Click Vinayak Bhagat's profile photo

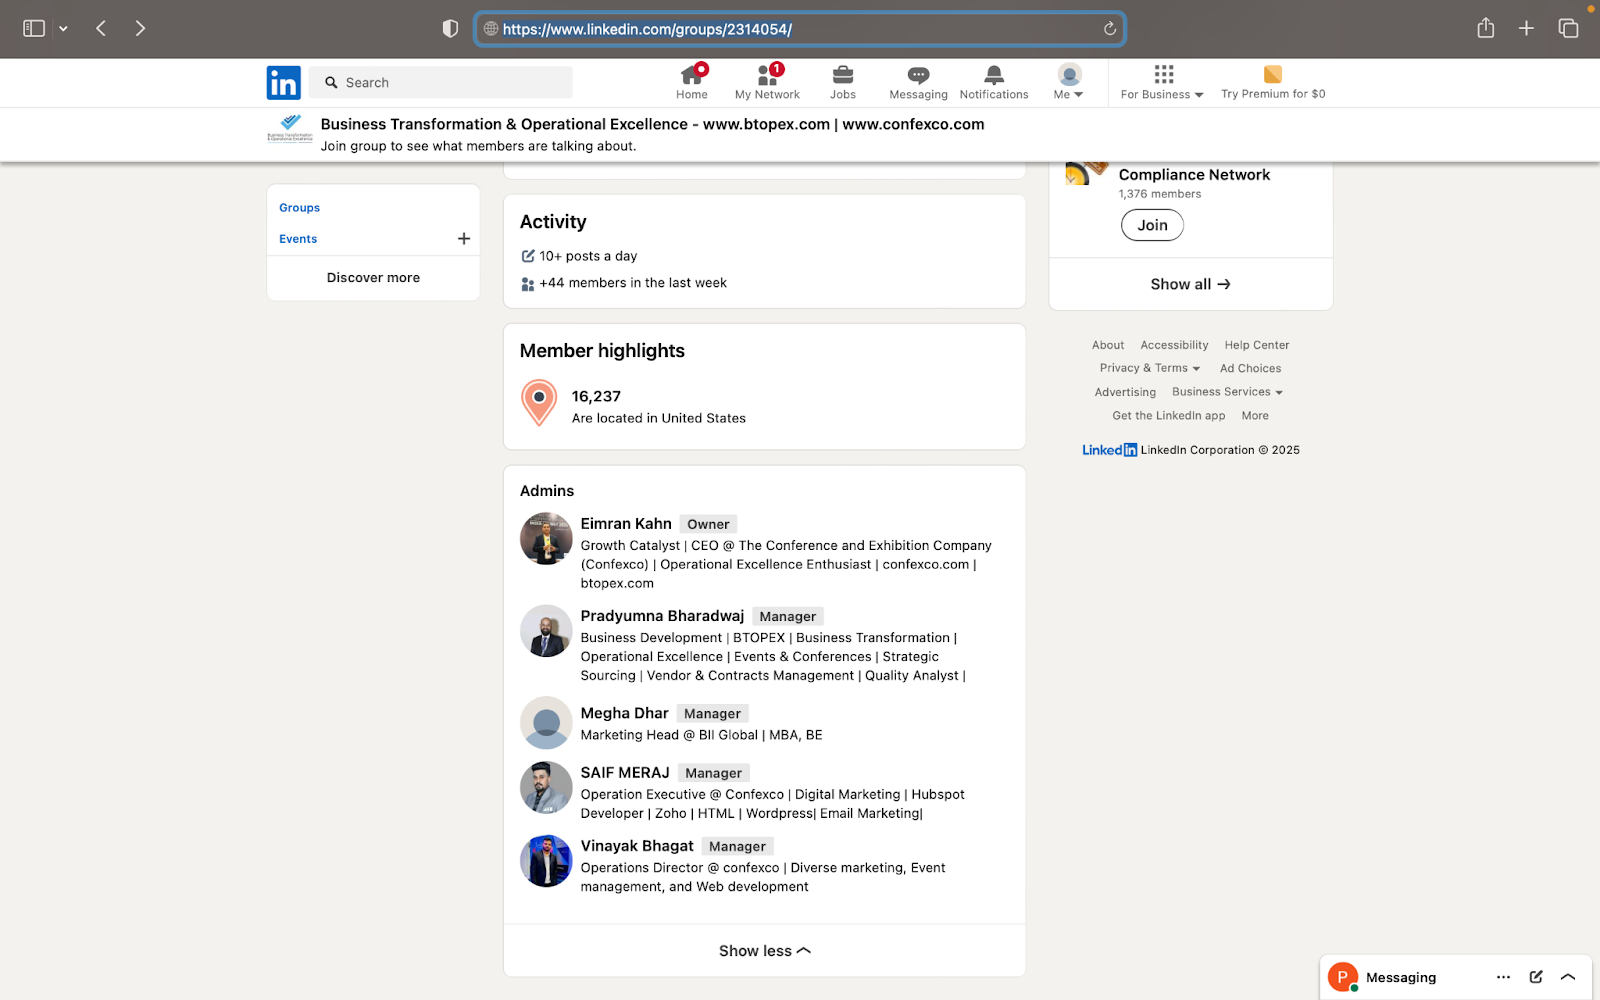pyautogui.click(x=546, y=861)
